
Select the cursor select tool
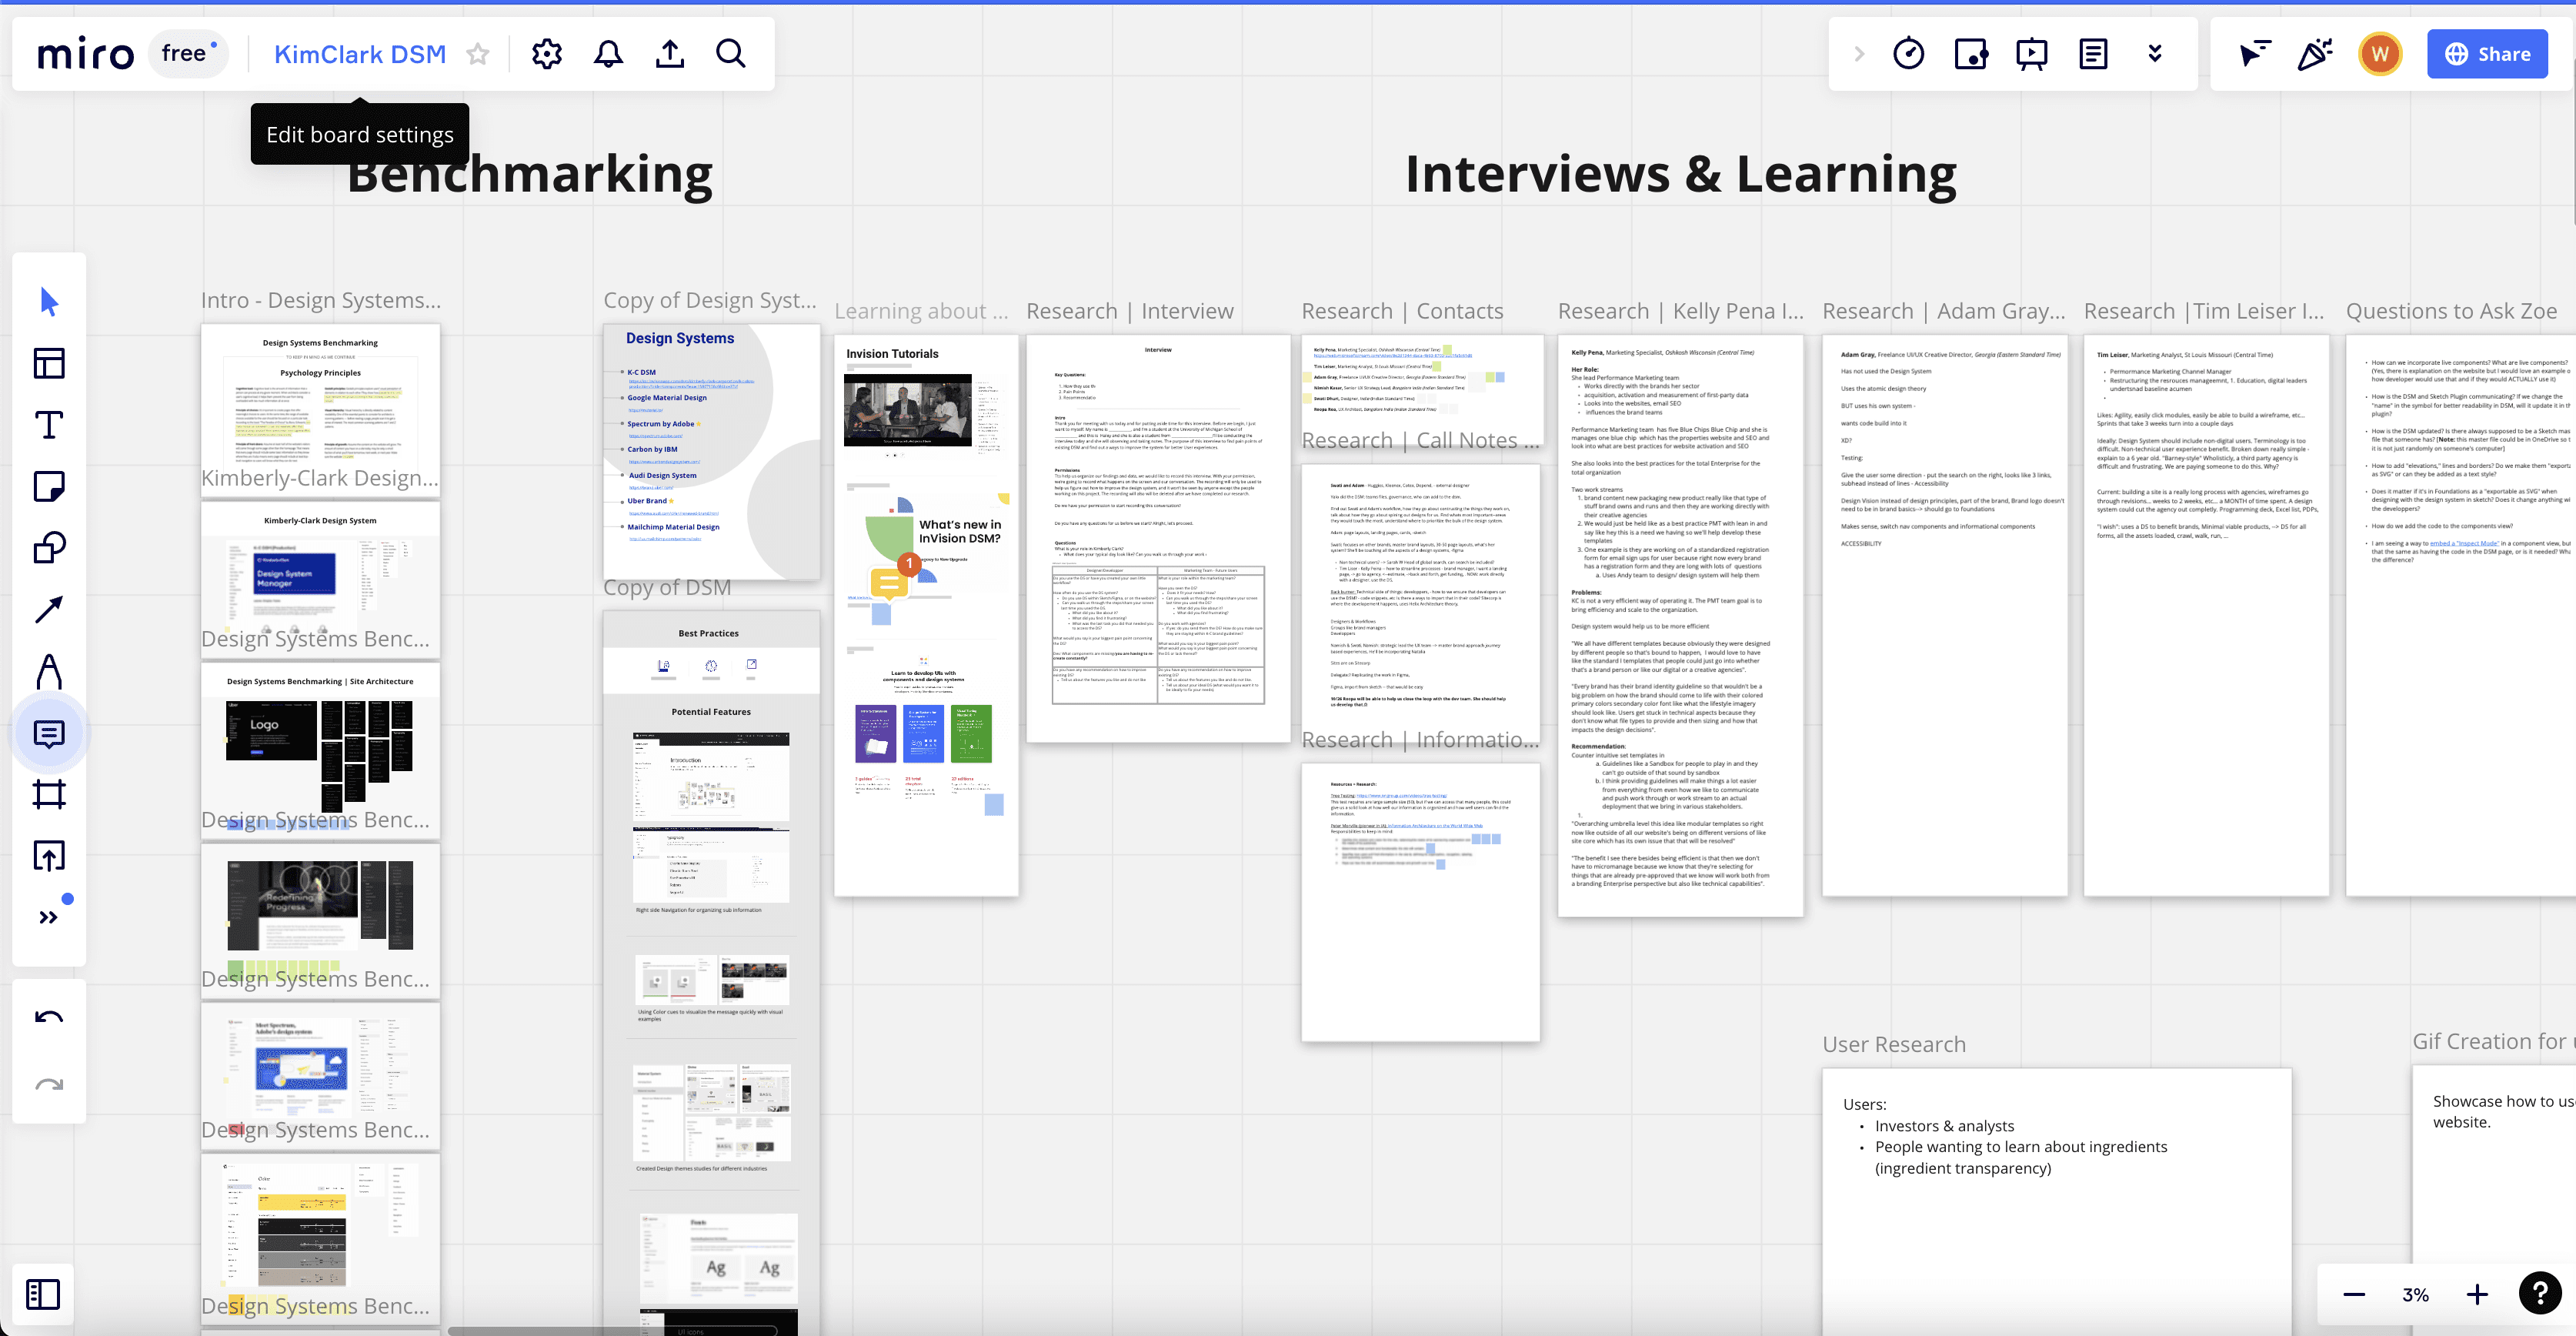[49, 301]
